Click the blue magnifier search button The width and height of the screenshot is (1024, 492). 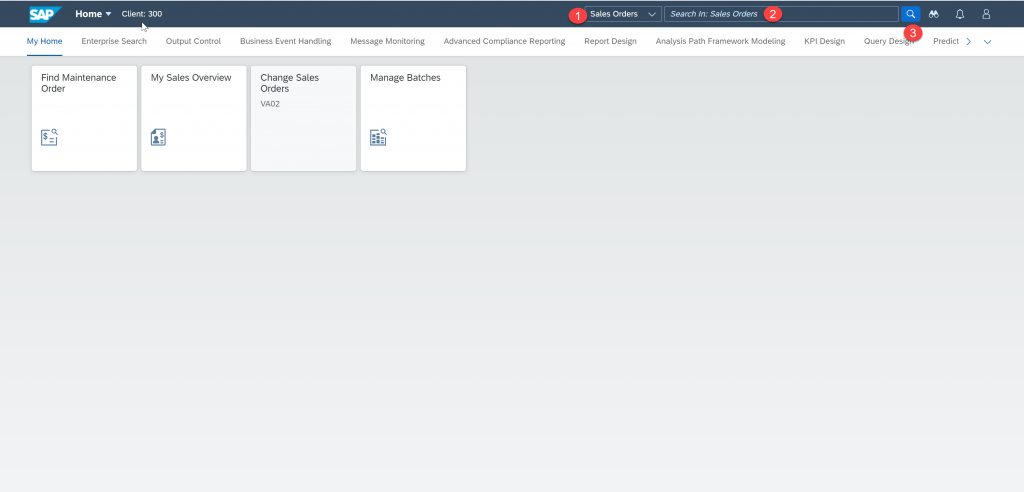point(910,14)
